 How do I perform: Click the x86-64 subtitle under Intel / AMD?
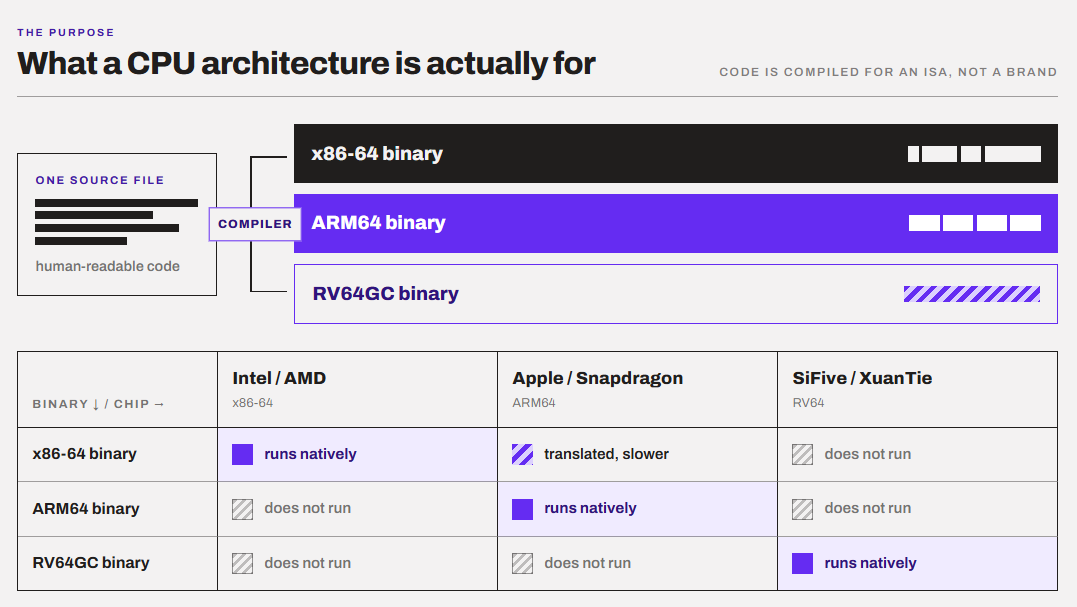[x=252, y=403]
